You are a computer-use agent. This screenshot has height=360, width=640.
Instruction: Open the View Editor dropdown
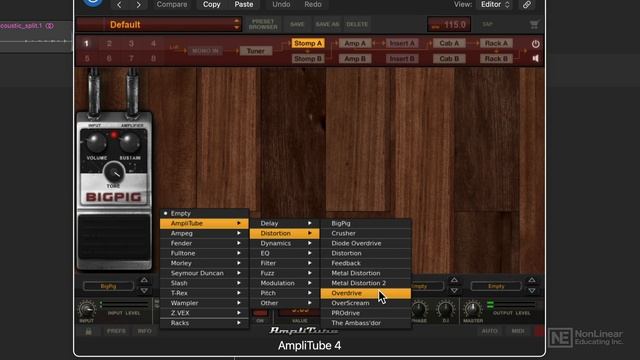point(496,4)
